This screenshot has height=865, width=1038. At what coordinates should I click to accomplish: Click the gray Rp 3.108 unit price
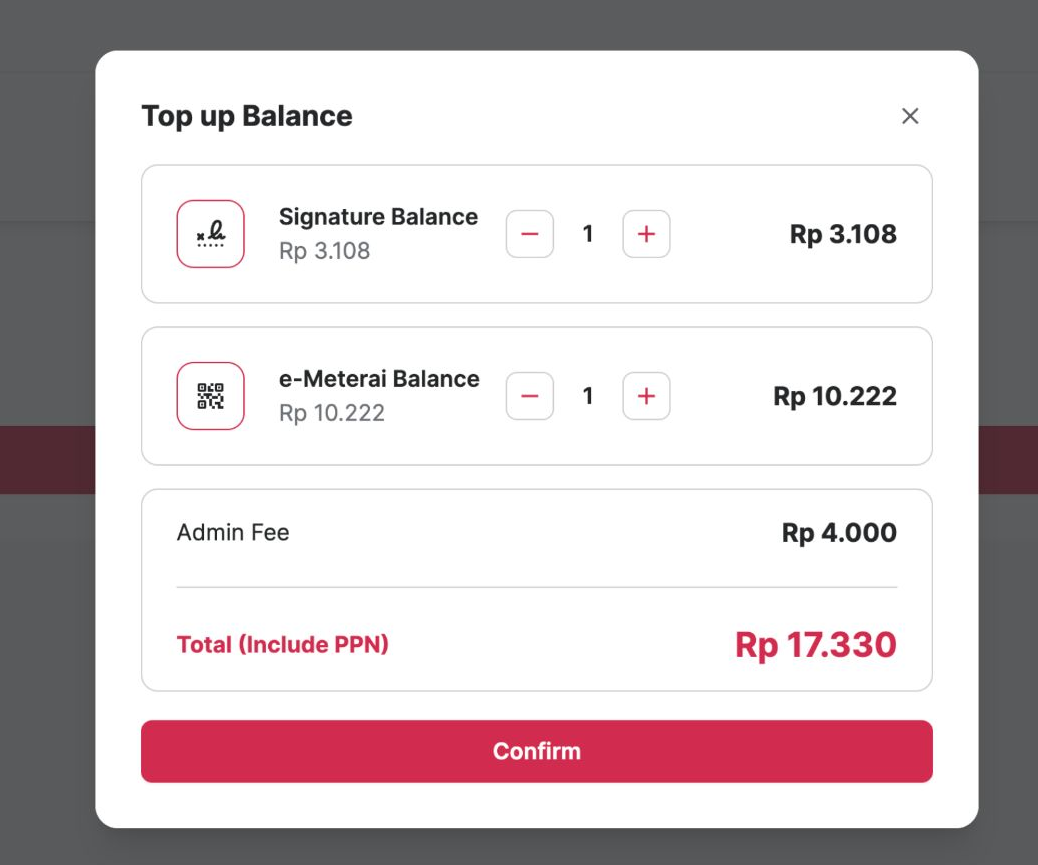[324, 251]
